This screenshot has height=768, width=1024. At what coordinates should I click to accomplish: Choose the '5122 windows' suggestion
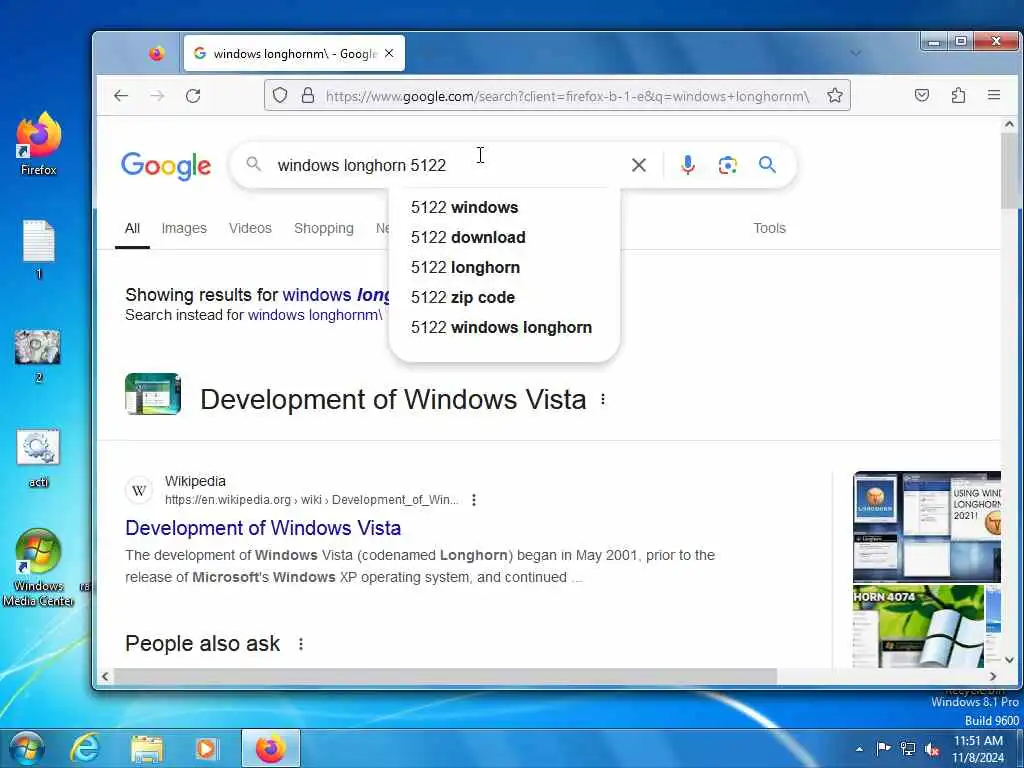click(x=504, y=208)
